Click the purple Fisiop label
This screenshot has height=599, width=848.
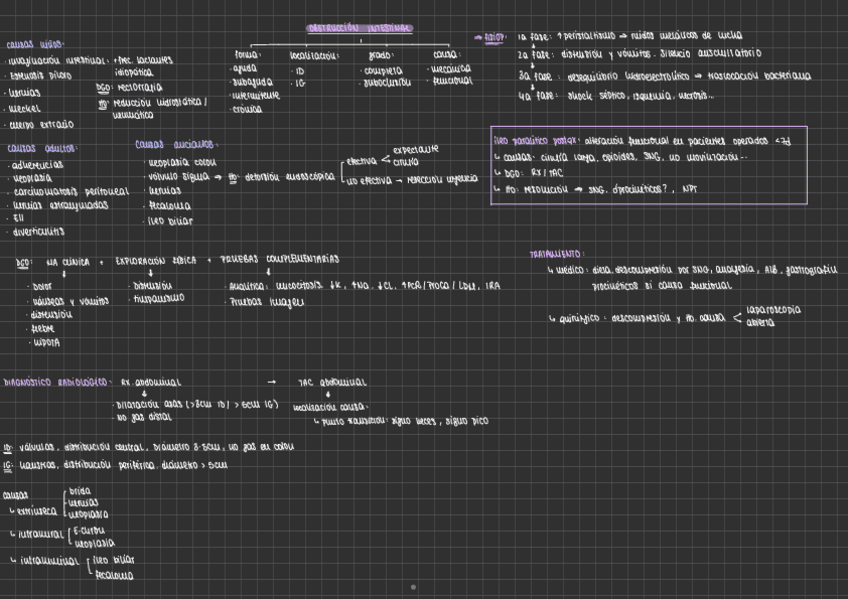tap(494, 37)
